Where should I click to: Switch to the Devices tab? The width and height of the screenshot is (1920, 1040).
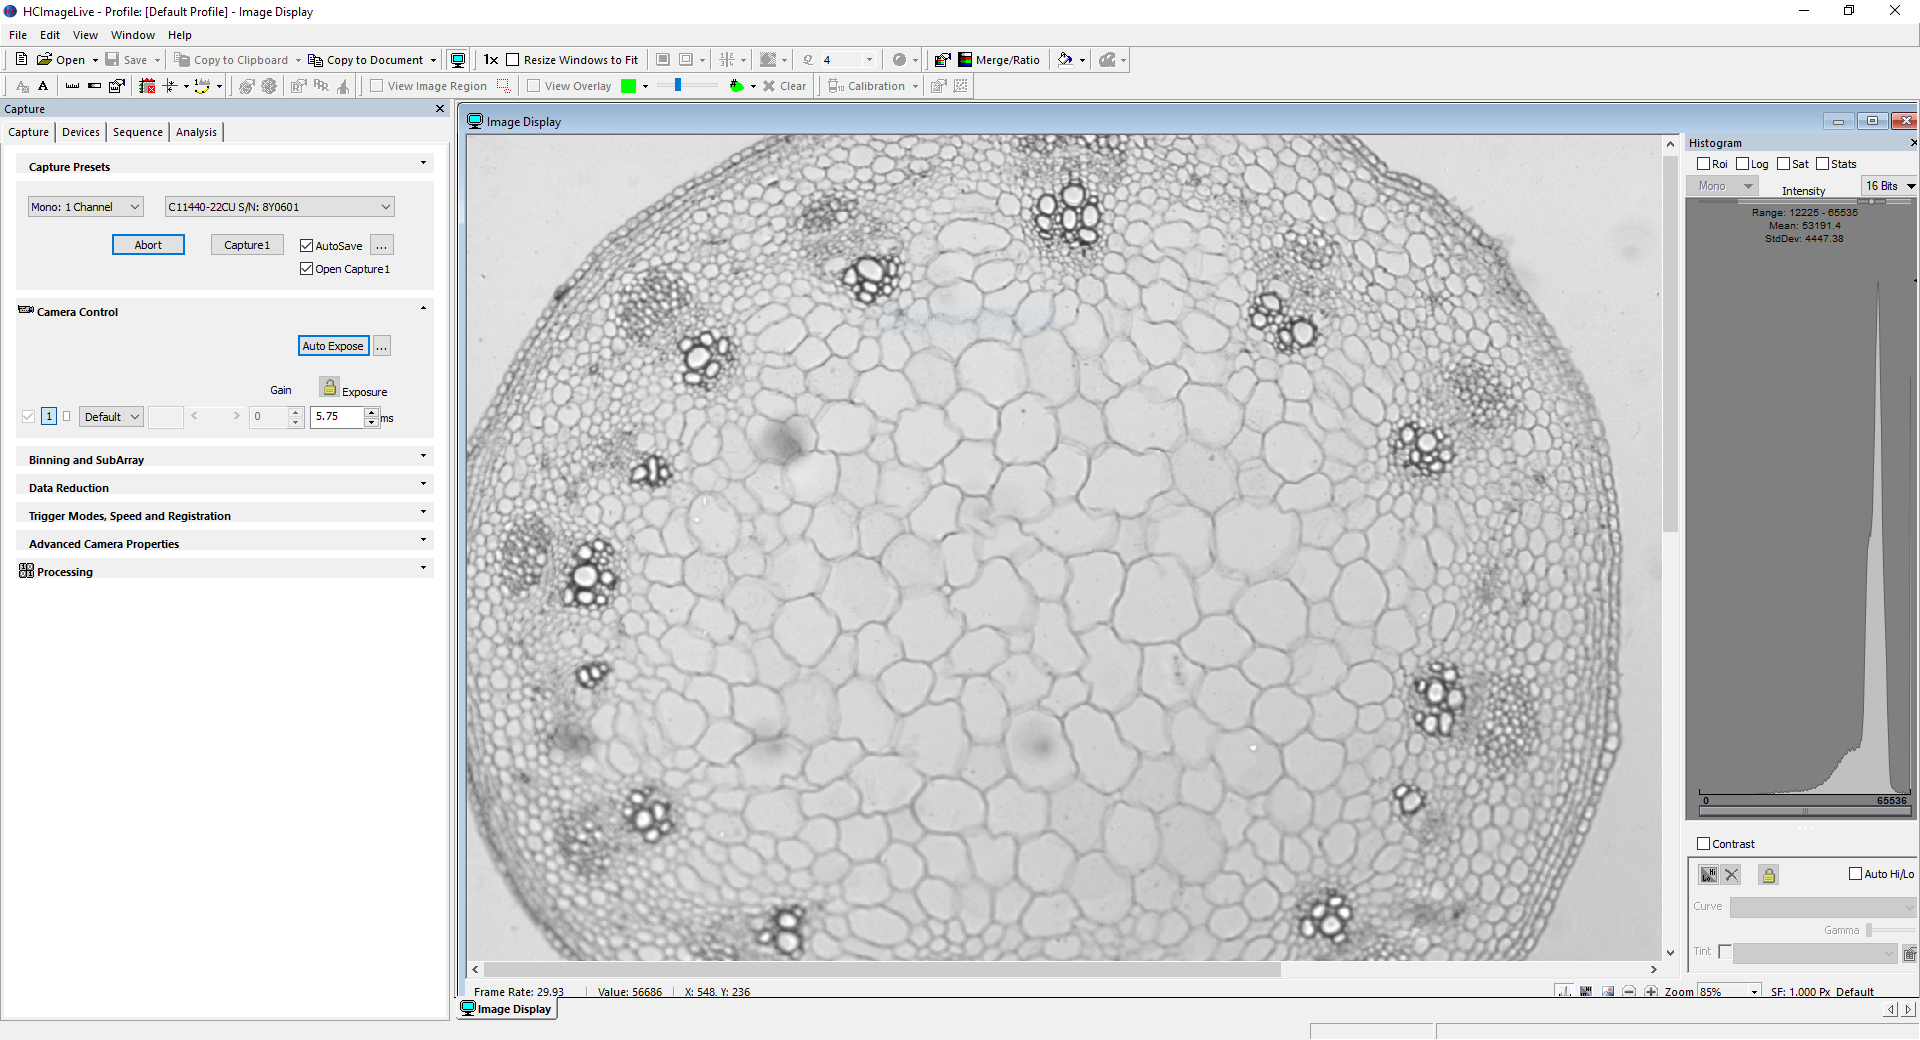(81, 132)
